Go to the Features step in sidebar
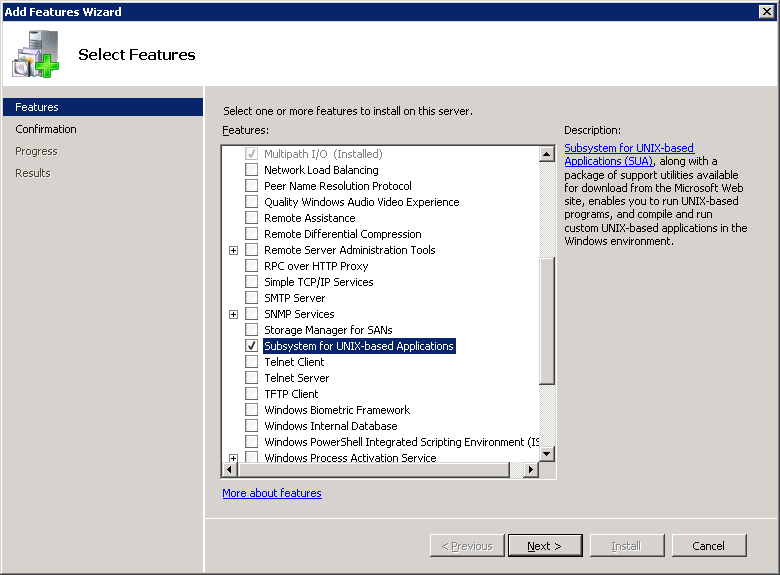 [x=37, y=107]
